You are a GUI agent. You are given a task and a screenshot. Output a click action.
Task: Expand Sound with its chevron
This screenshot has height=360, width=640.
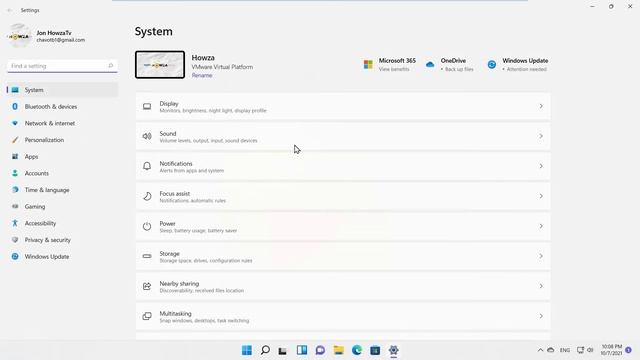tap(541, 136)
